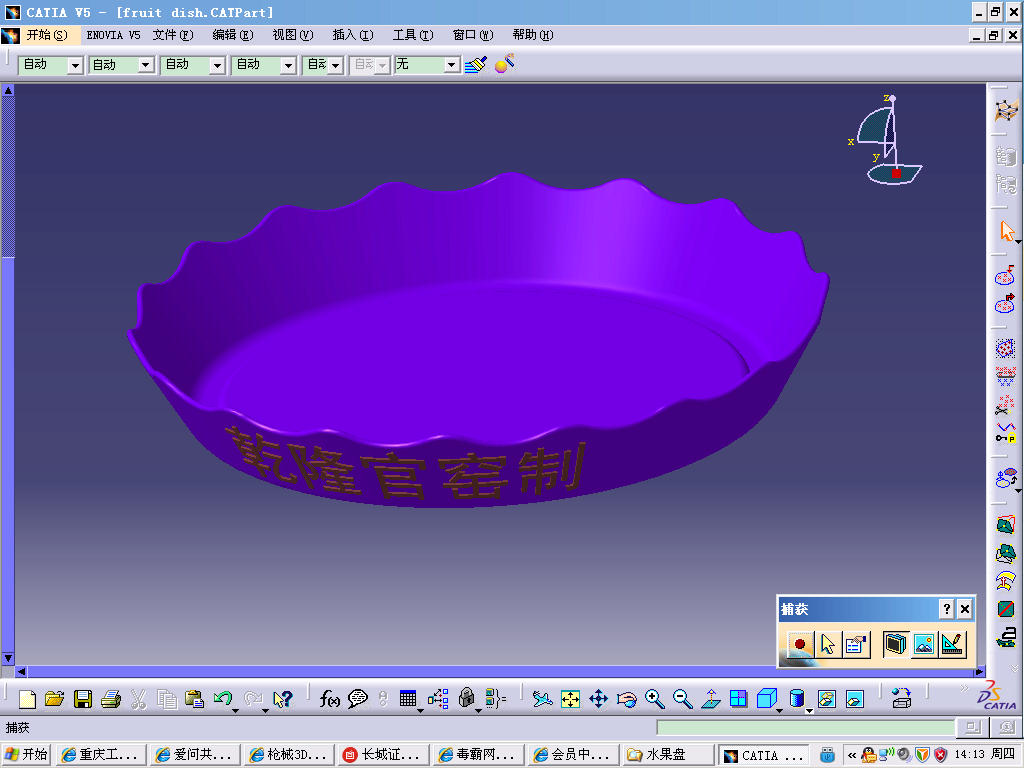This screenshot has height=768, width=1024.
Task: Open the render style dropdown arrow
Action: [809, 710]
